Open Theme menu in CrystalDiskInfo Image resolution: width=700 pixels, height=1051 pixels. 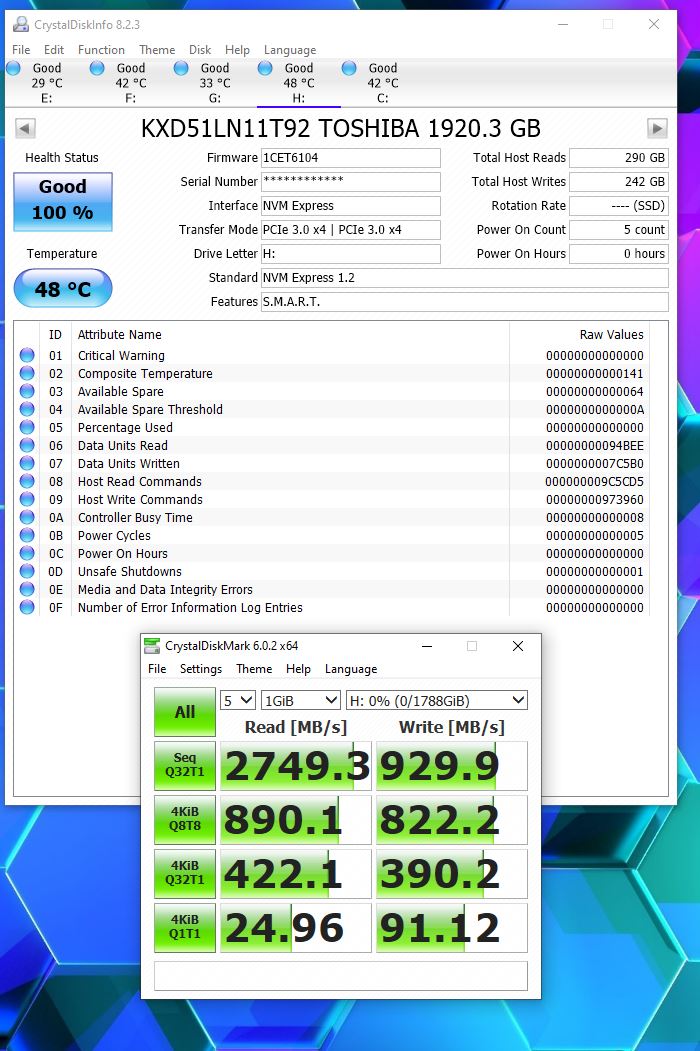(x=157, y=50)
